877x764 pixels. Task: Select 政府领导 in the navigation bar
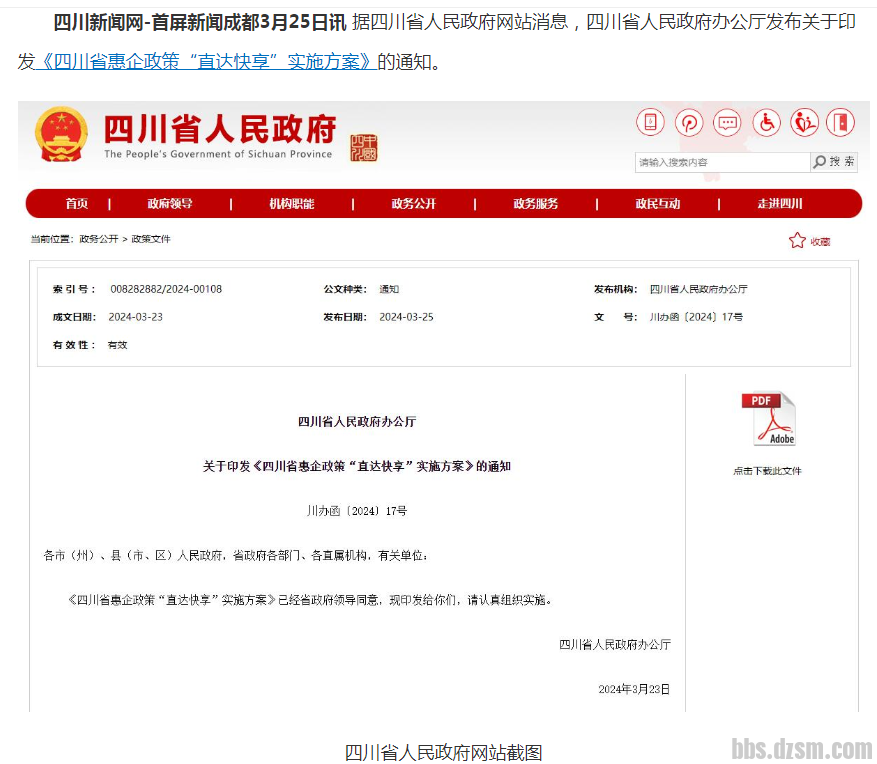(x=170, y=204)
